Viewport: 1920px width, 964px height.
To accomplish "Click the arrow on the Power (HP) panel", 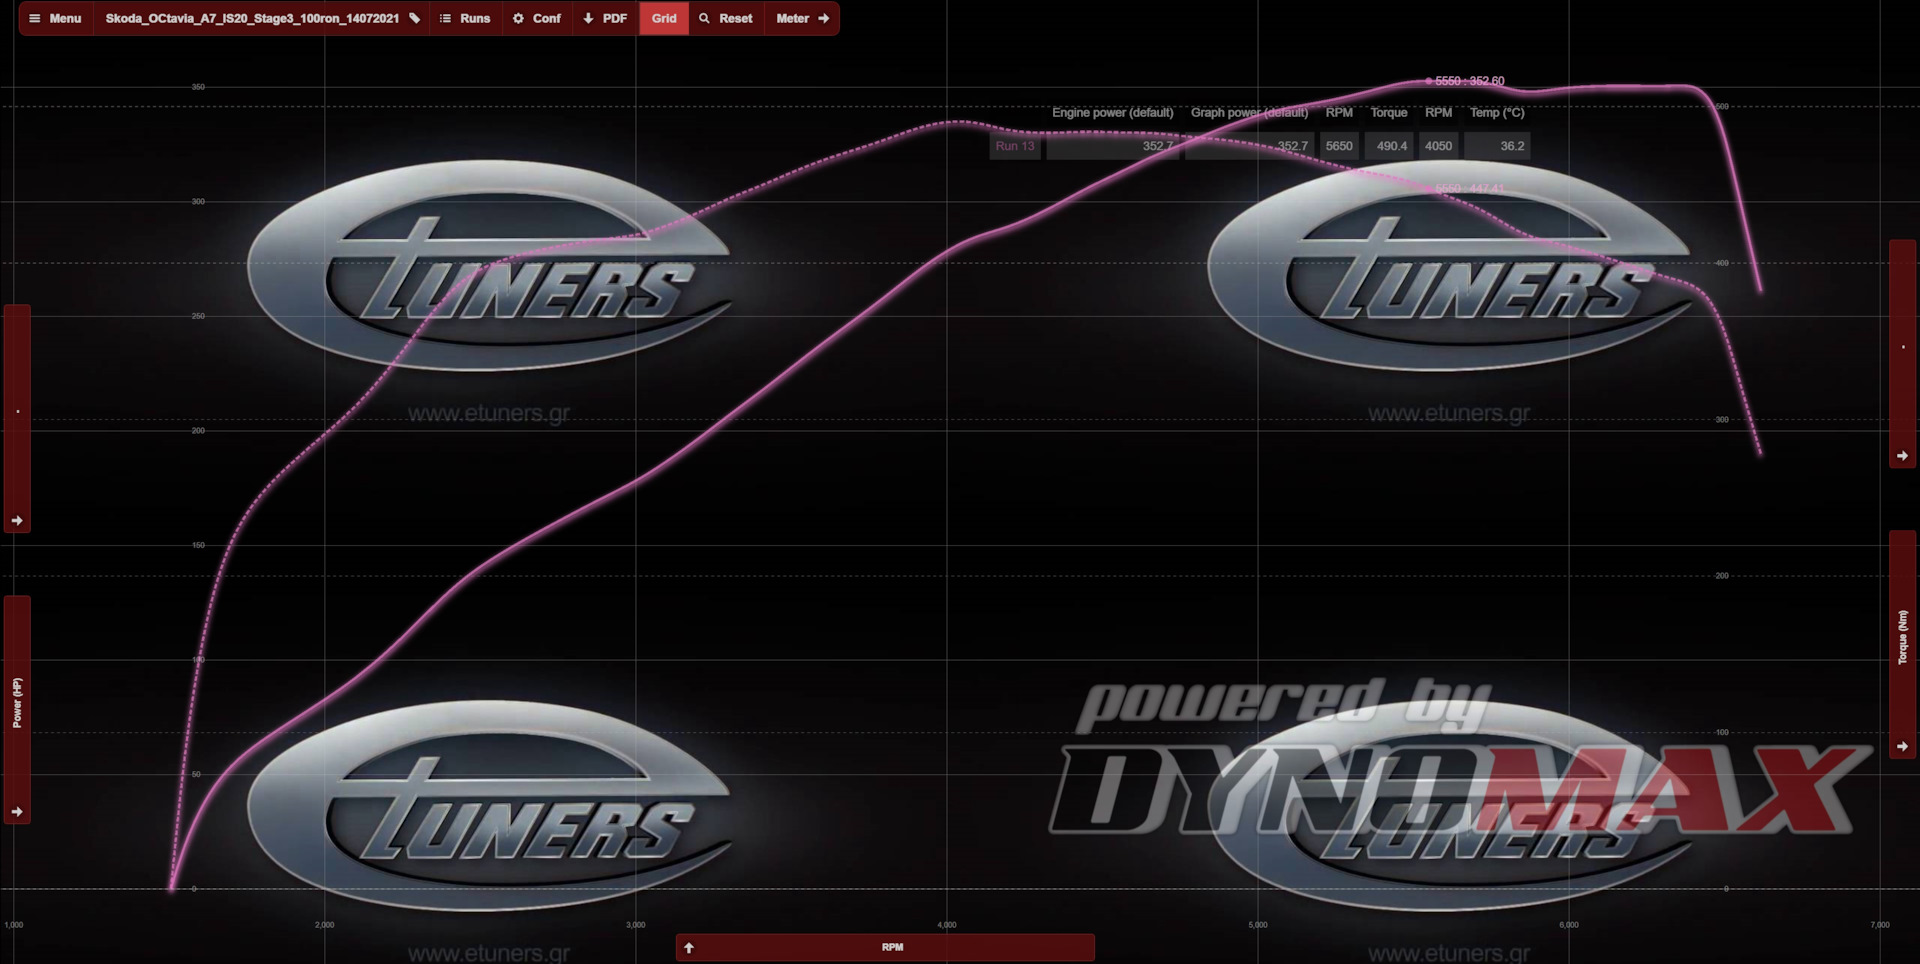I will tap(17, 811).
